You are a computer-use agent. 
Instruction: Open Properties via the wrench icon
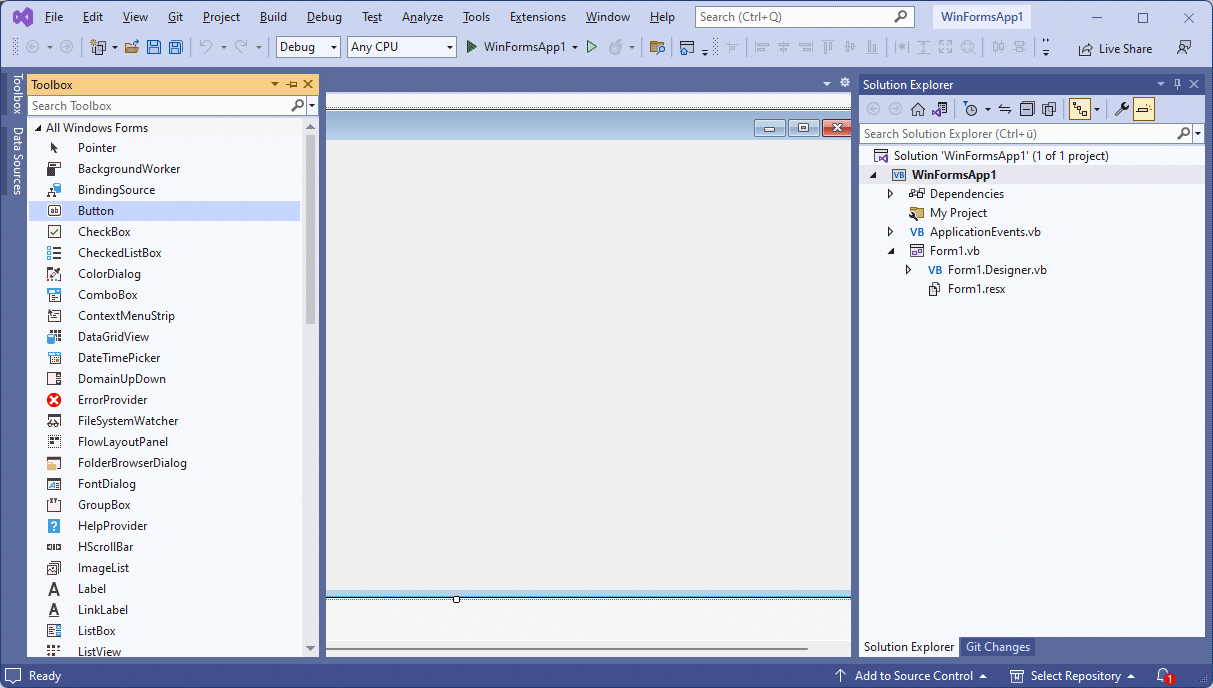1122,109
